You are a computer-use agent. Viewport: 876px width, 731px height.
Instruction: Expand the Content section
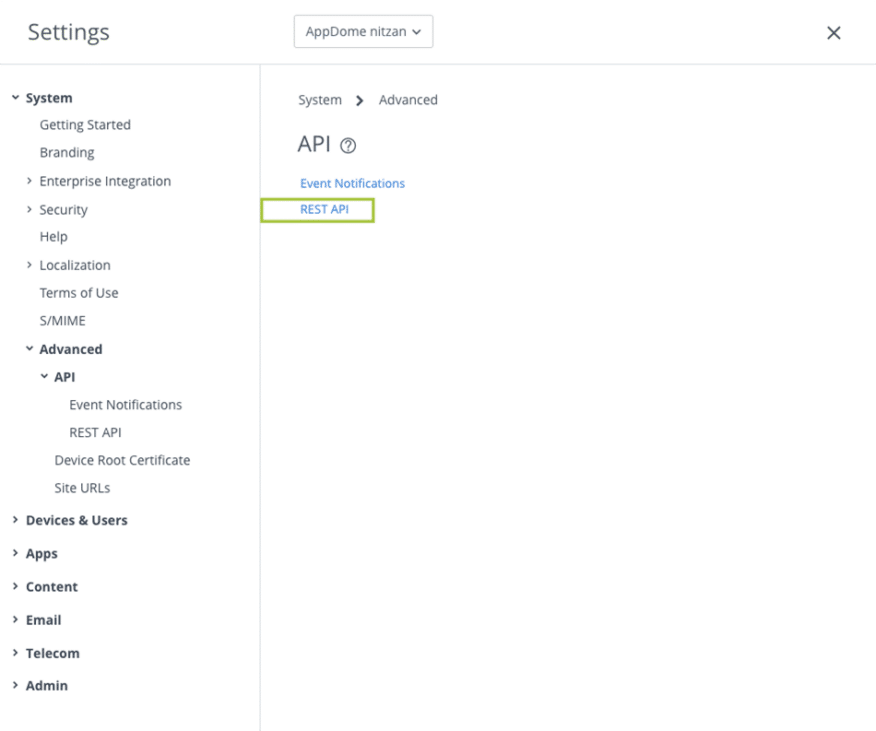(14, 586)
